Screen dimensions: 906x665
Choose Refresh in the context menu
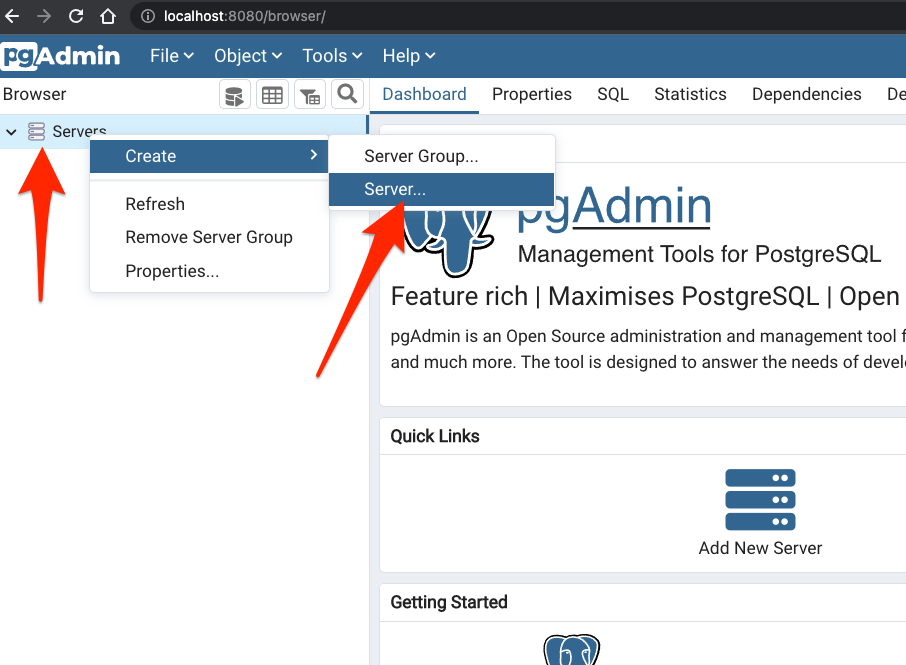209,204
